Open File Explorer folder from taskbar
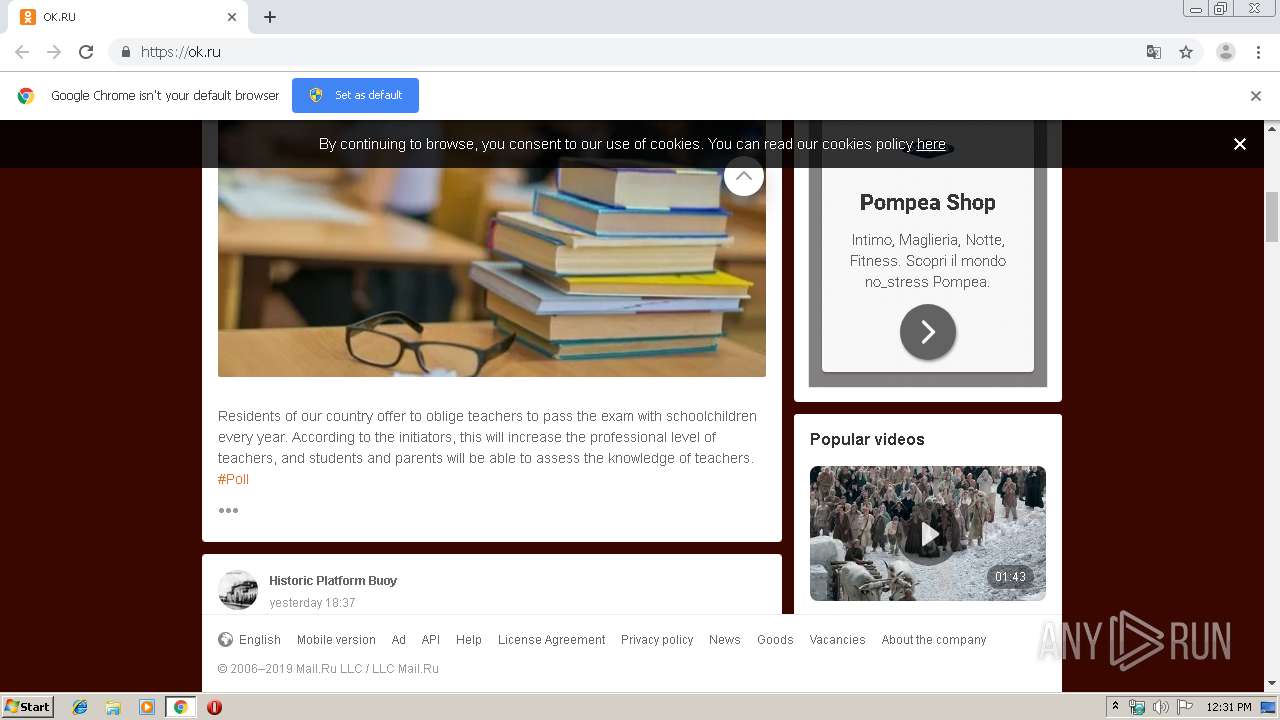Viewport: 1280px width, 720px height. [113, 707]
